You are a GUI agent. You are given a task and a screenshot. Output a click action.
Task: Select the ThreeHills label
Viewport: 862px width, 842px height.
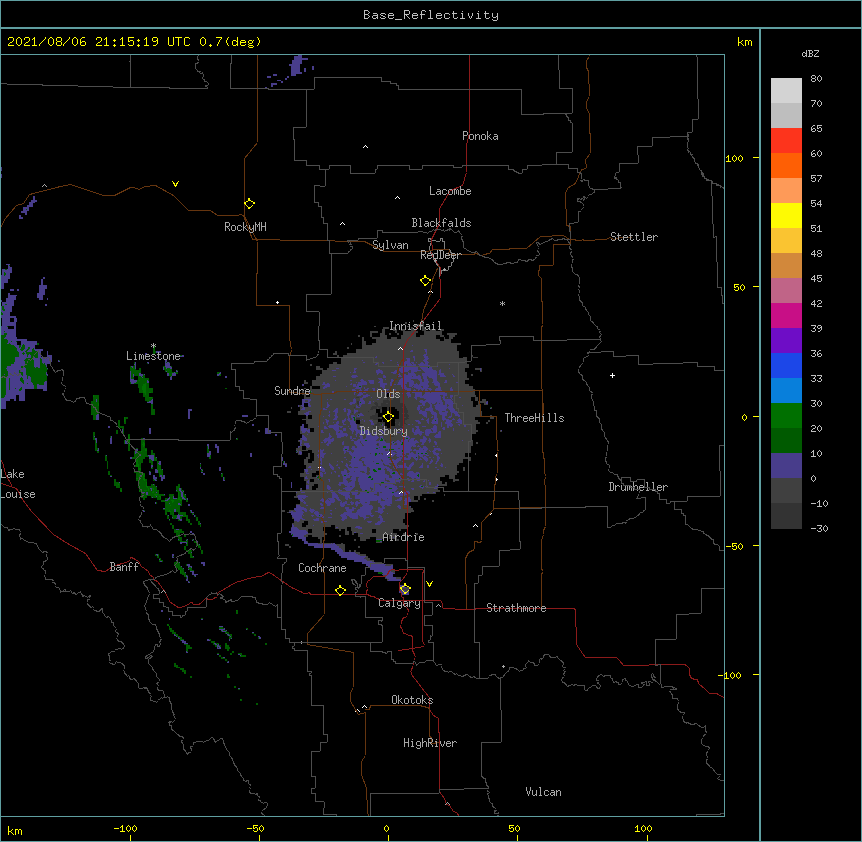click(534, 418)
